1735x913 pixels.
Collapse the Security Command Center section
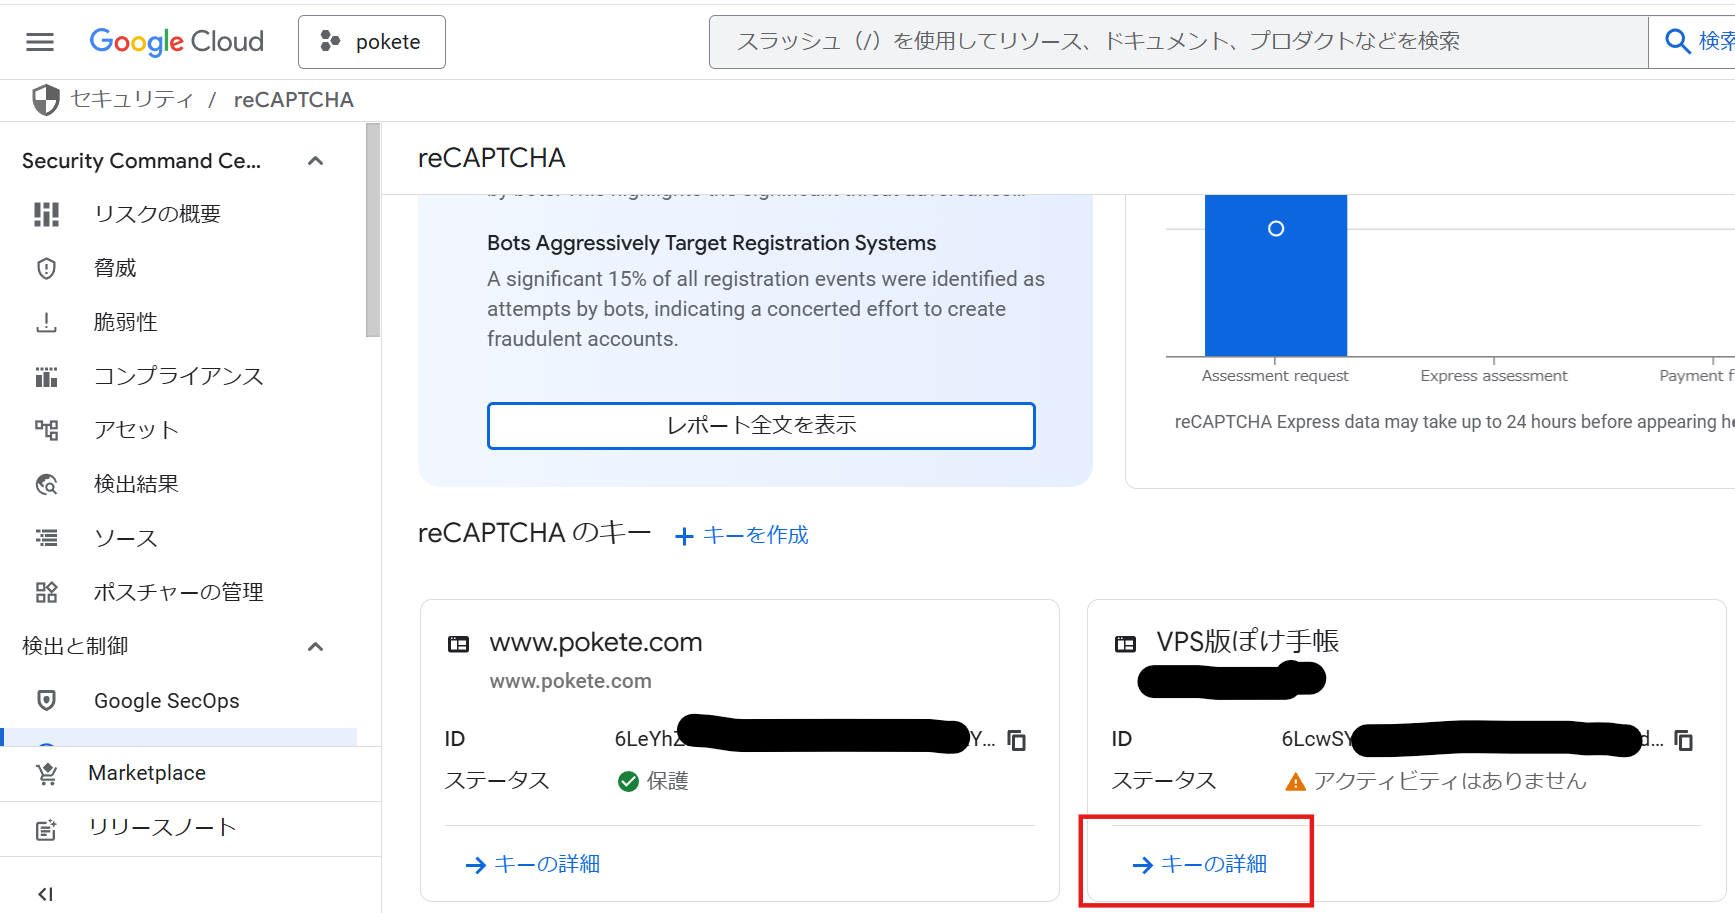tap(316, 161)
